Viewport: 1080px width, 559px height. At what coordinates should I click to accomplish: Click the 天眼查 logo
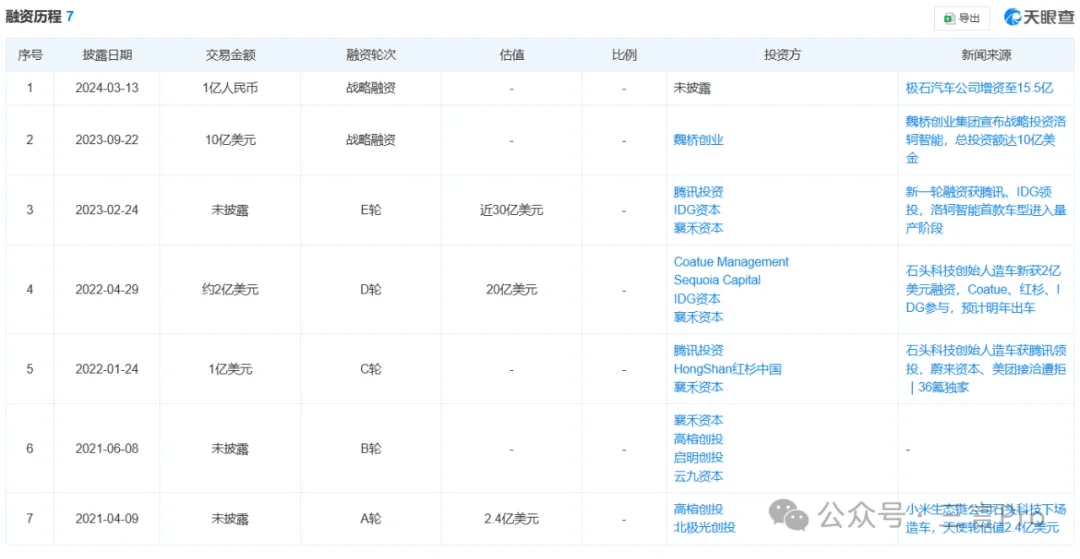[x=1039, y=18]
